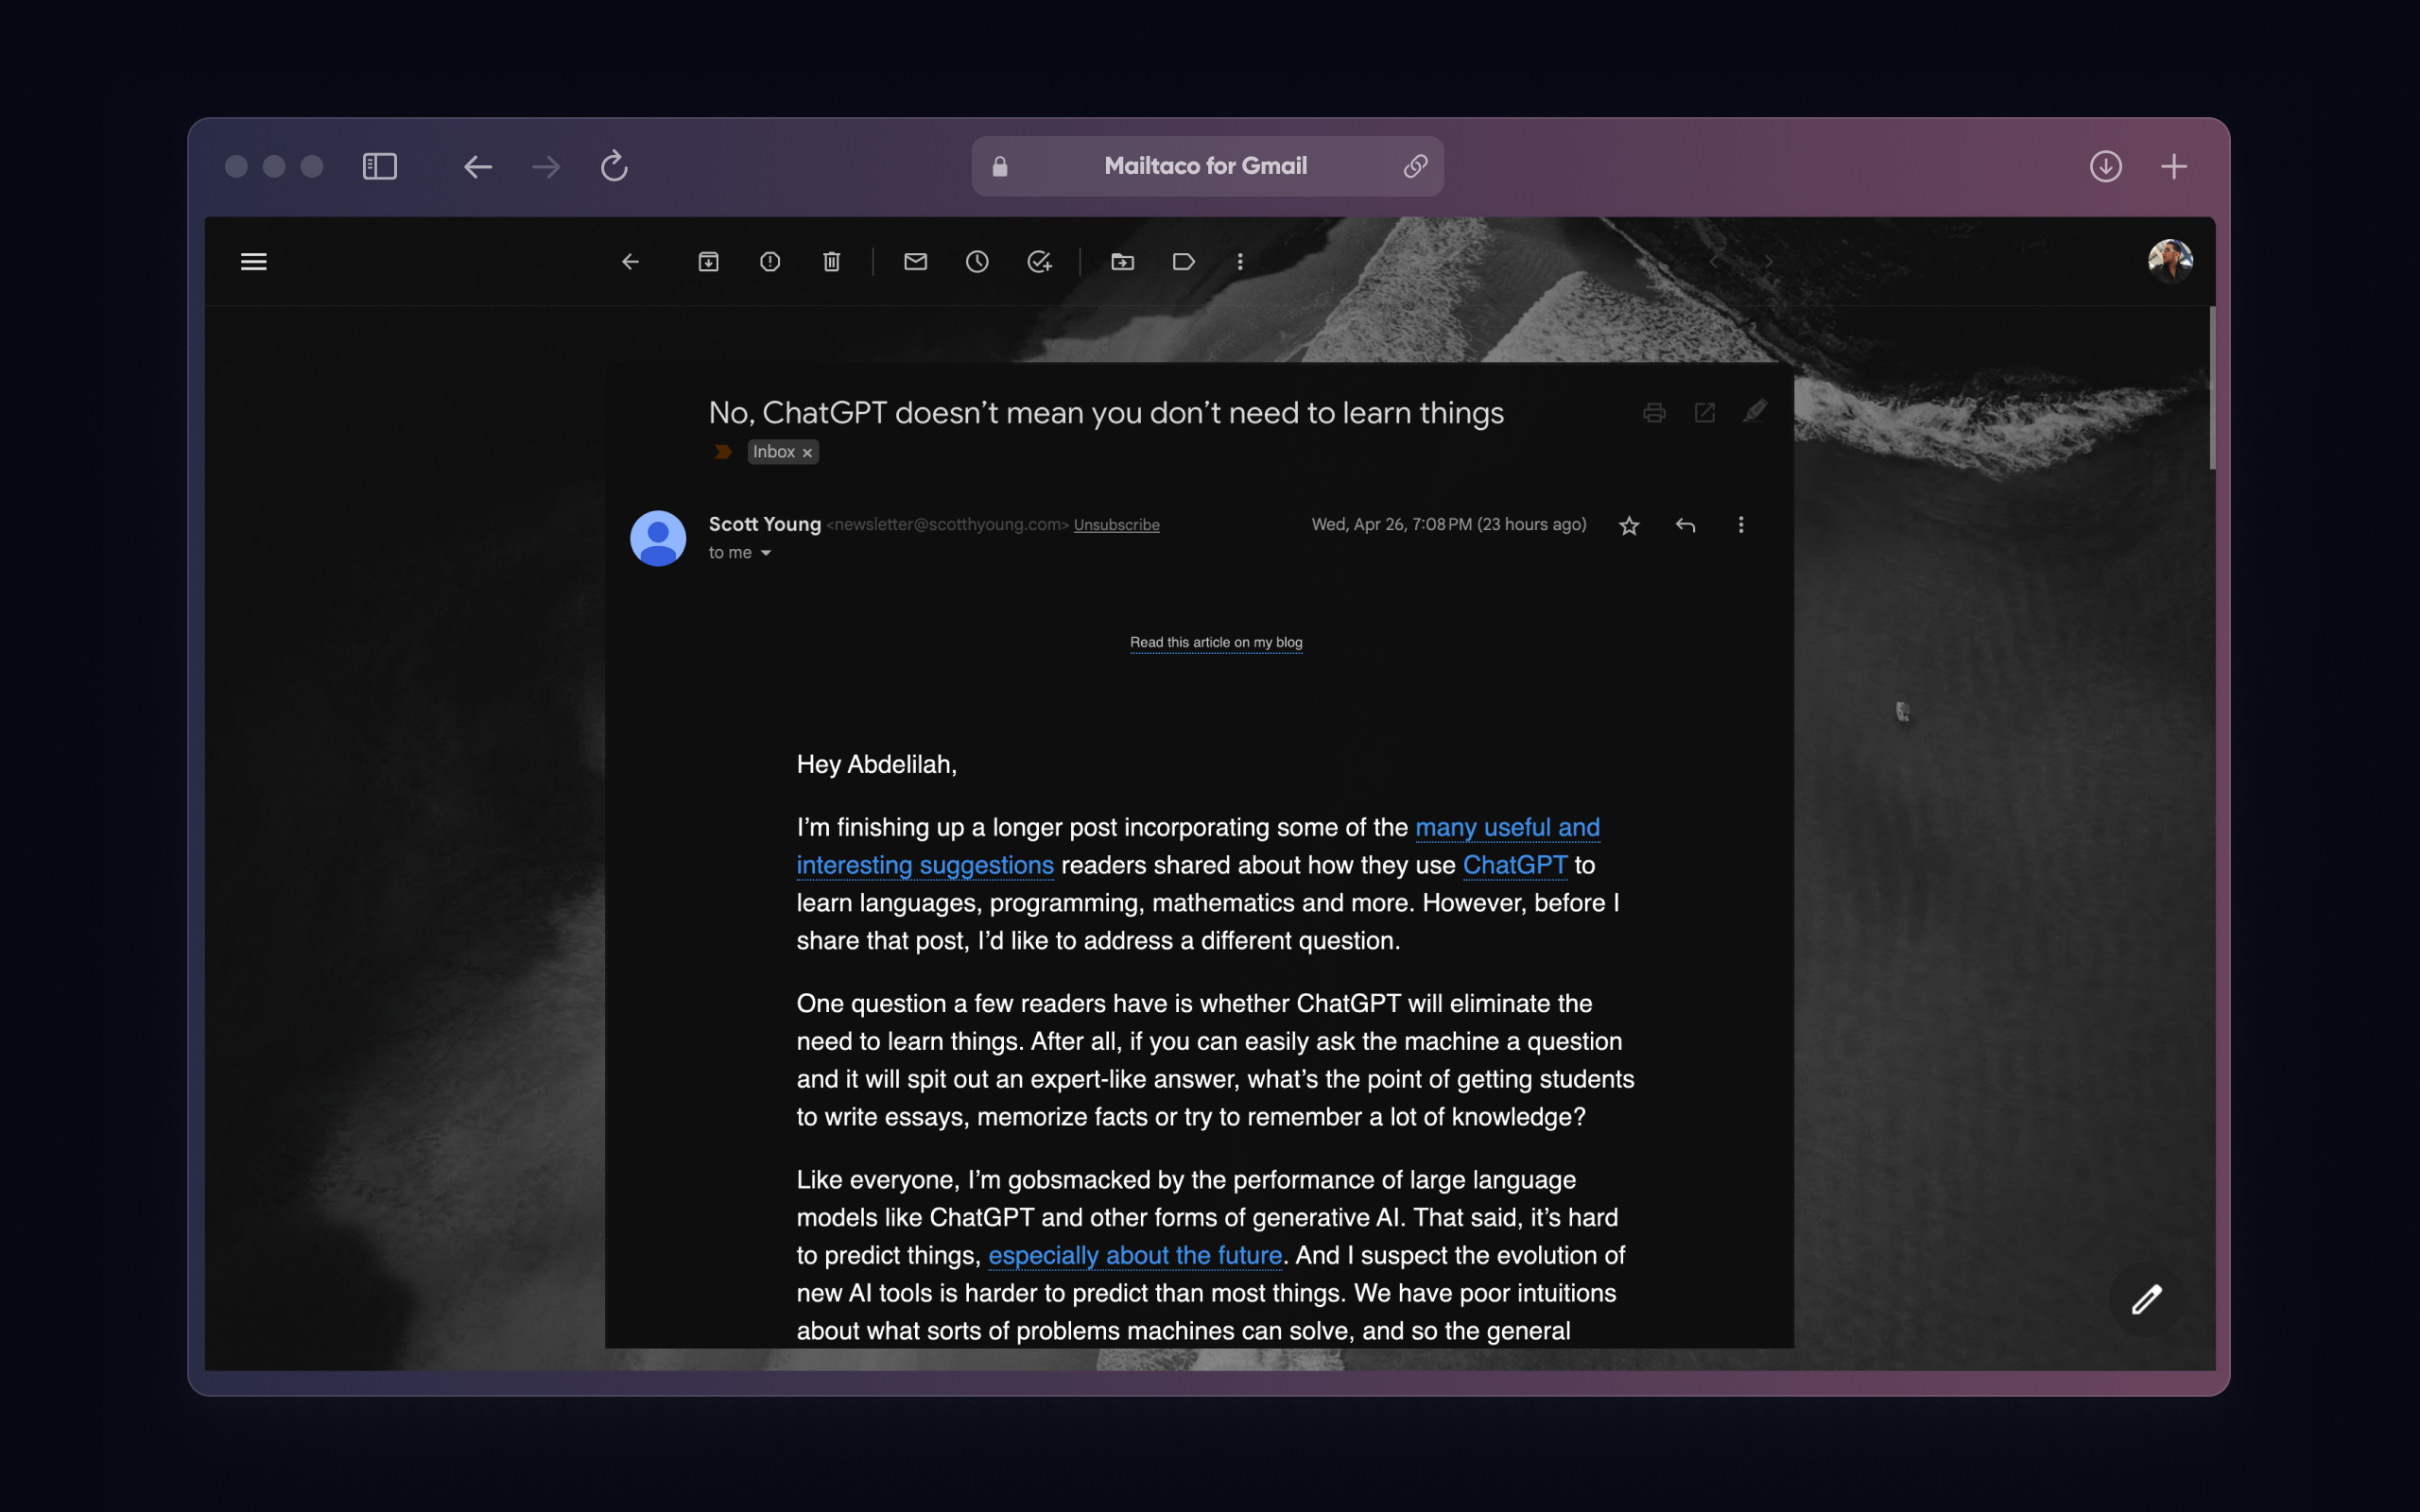Move the email to a folder
2420x1512 pixels.
1122,262
